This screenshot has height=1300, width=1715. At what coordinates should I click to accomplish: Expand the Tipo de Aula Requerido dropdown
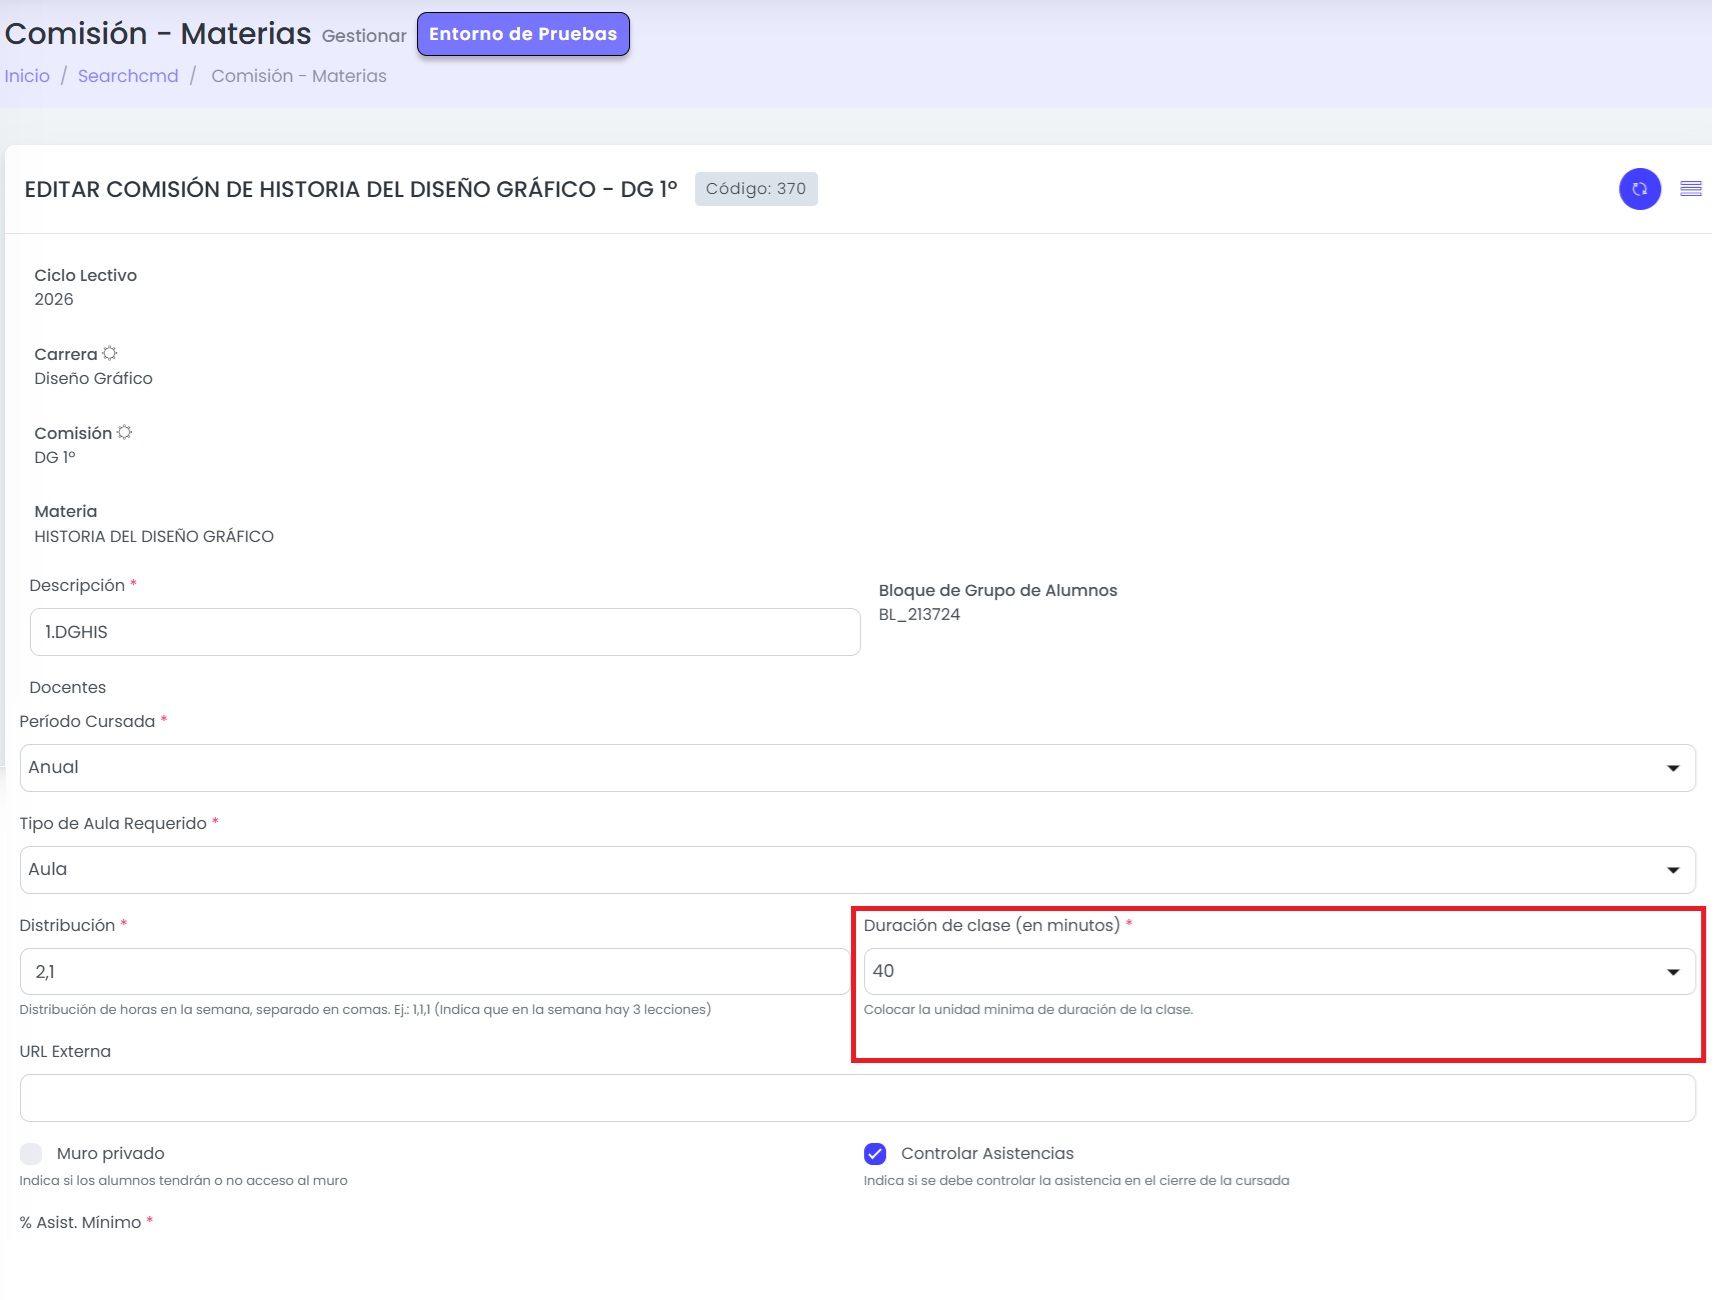pyautogui.click(x=857, y=870)
